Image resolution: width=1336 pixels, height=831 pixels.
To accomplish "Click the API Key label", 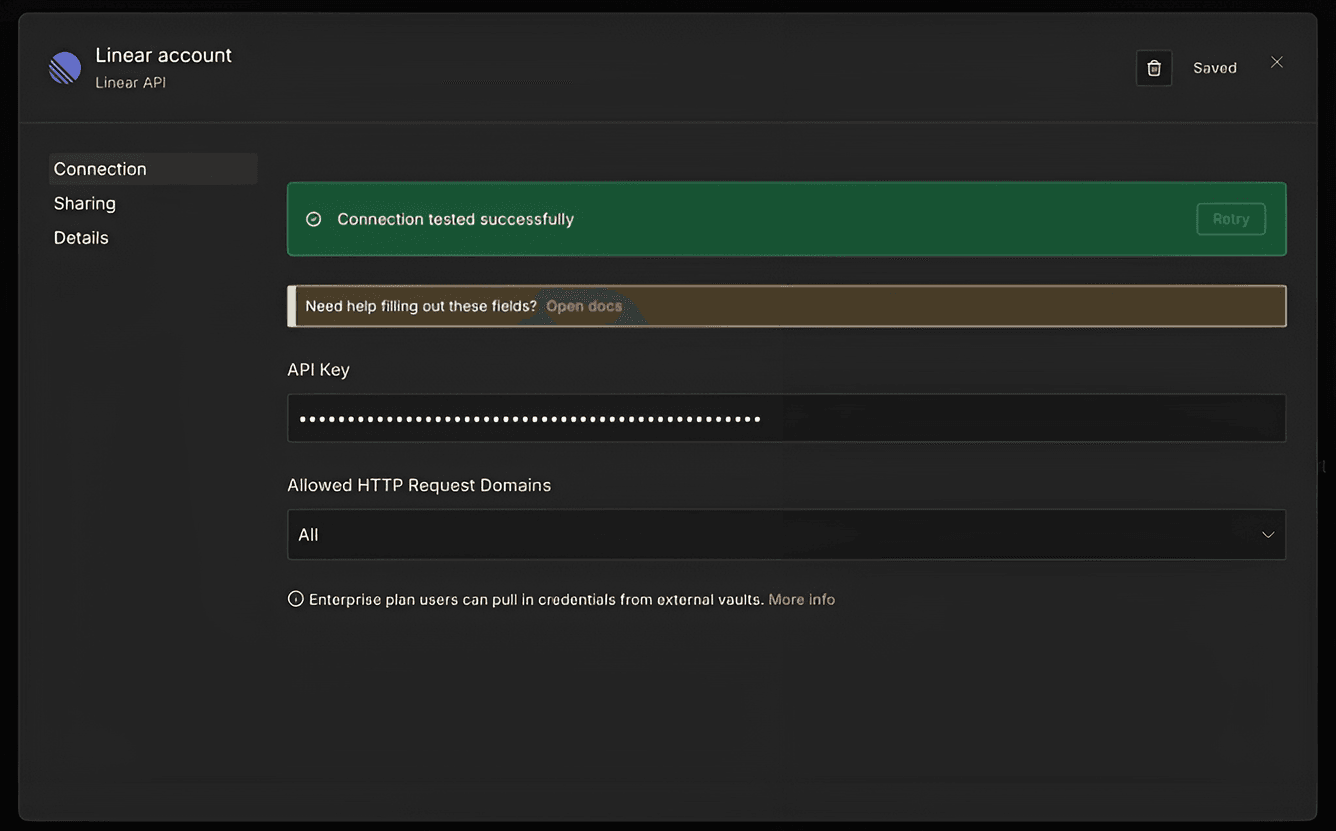I will click(x=319, y=369).
